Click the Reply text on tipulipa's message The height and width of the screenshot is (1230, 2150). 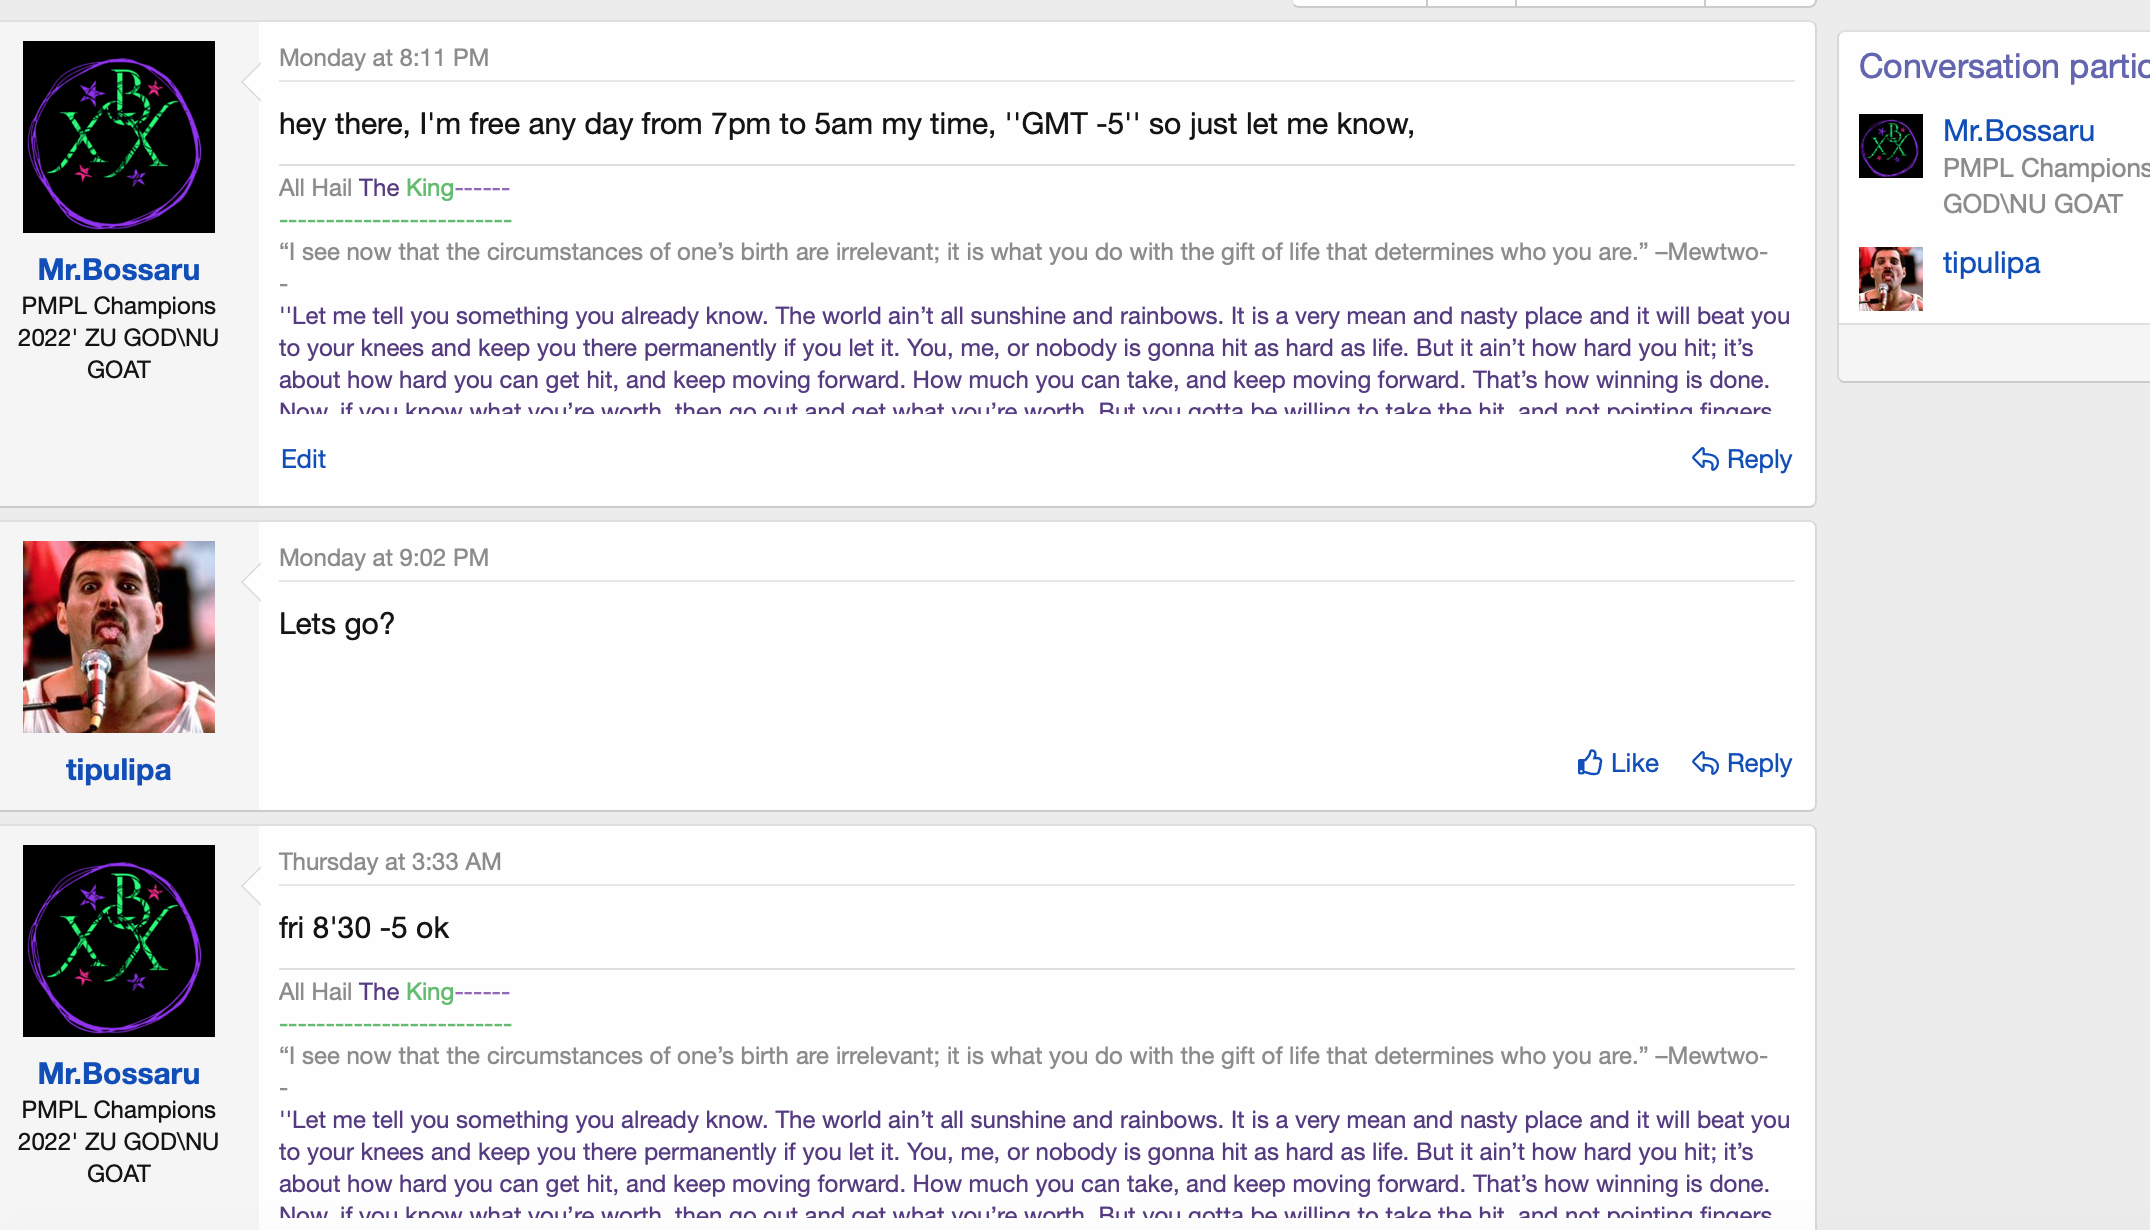click(1759, 763)
